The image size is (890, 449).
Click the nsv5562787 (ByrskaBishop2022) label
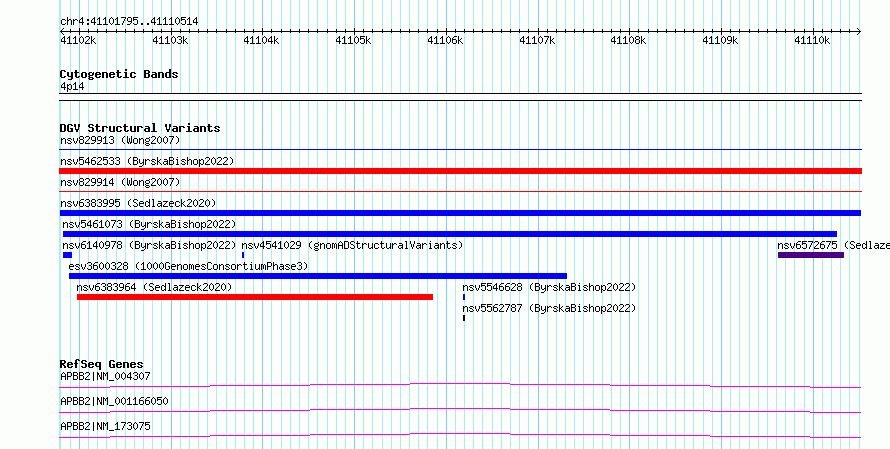549,308
